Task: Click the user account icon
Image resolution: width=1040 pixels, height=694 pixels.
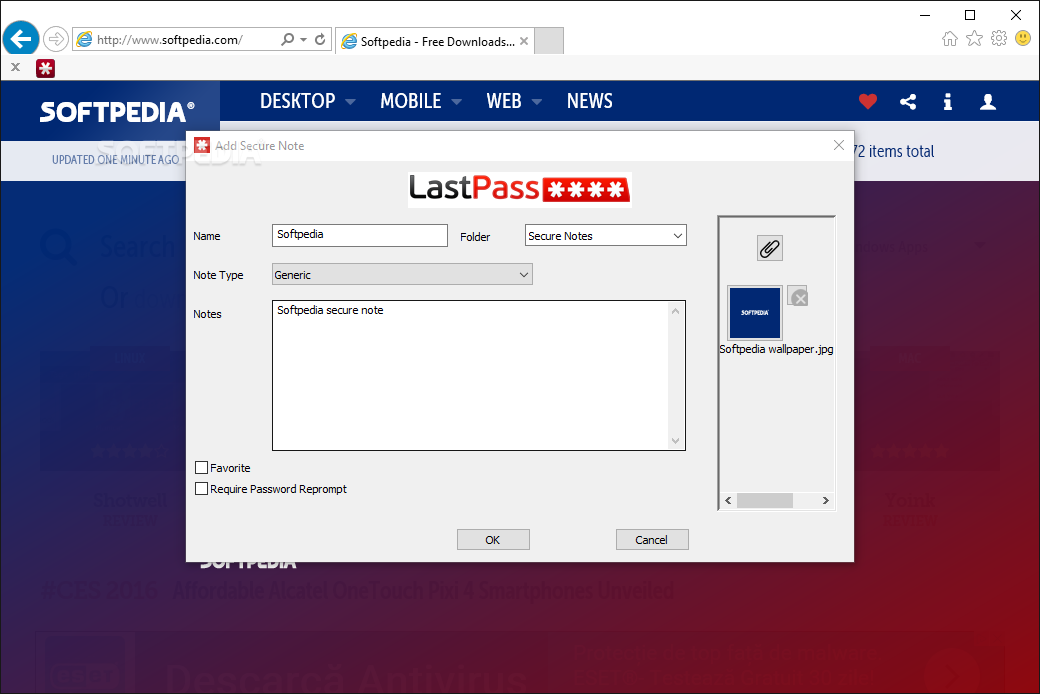Action: (988, 102)
